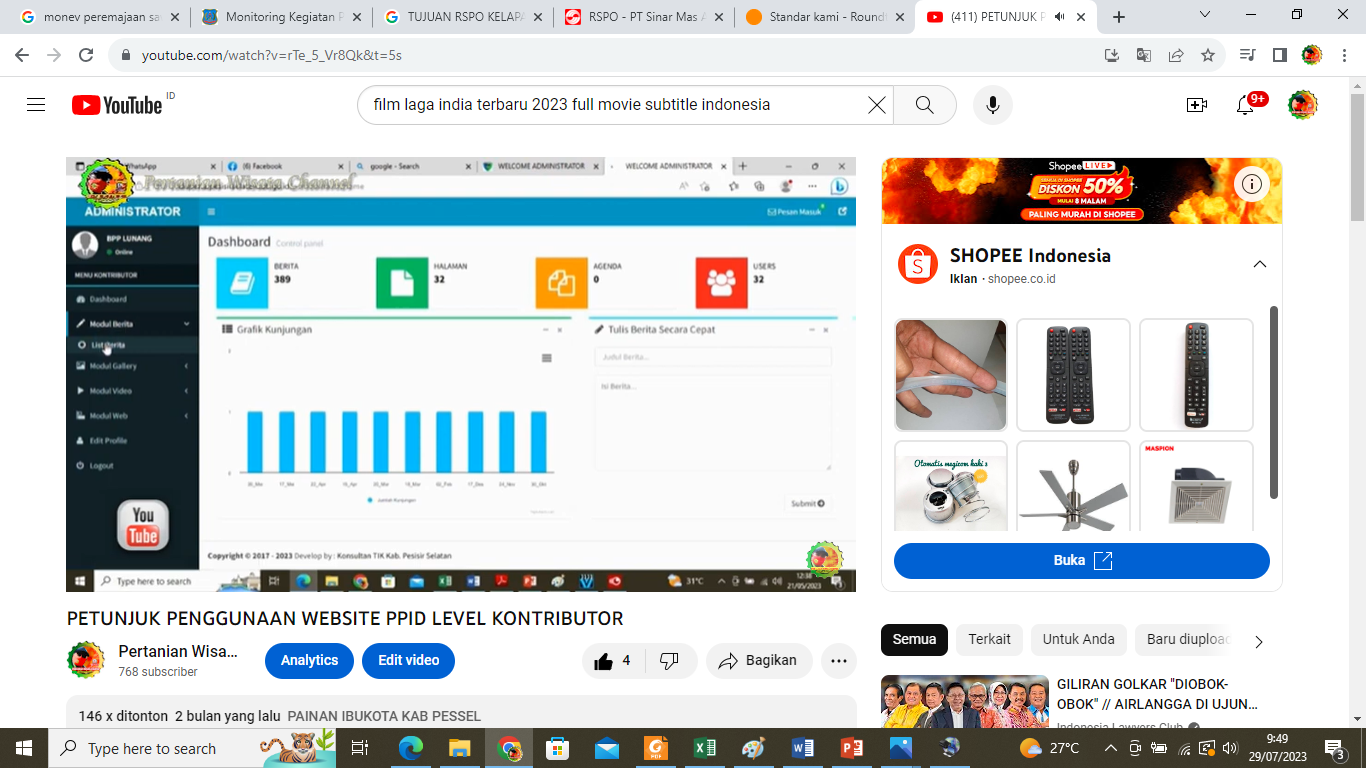Screen dimensions: 1366x768
Task: Switch to the RSPO - PT Sinar Mas browser tab
Action: pyautogui.click(x=638, y=16)
